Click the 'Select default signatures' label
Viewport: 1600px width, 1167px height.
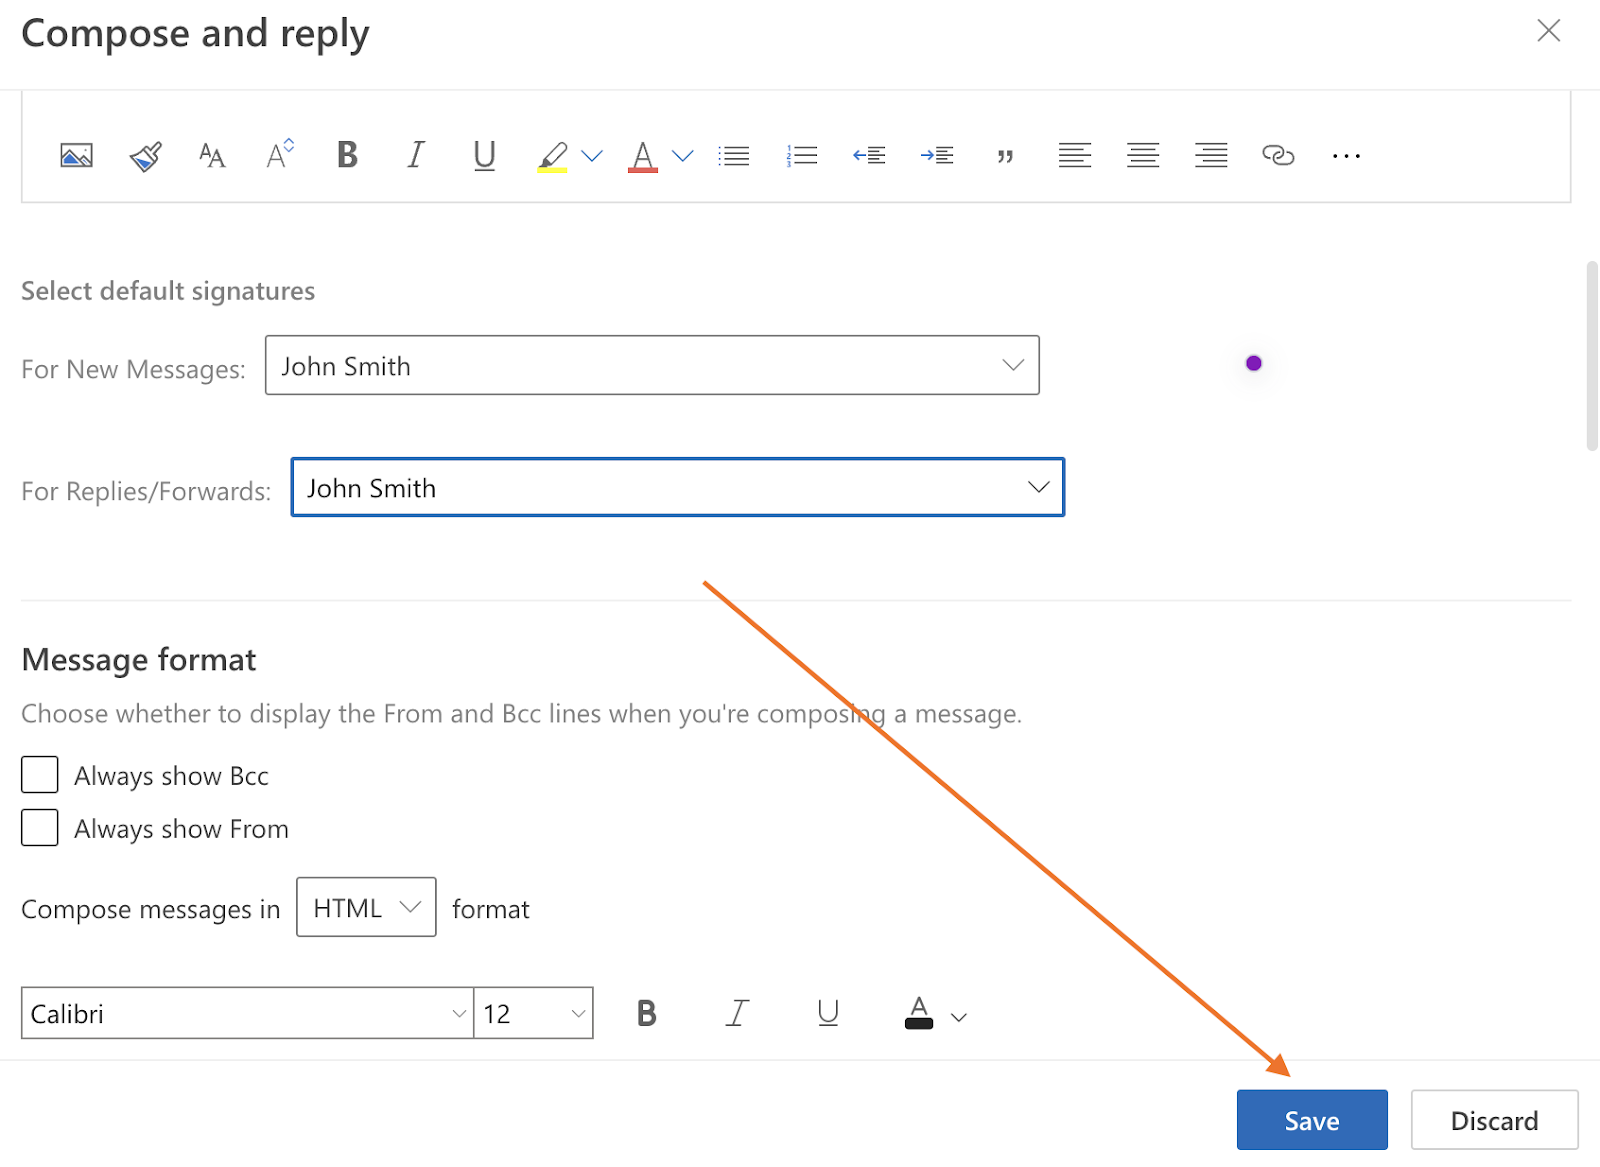coord(168,291)
